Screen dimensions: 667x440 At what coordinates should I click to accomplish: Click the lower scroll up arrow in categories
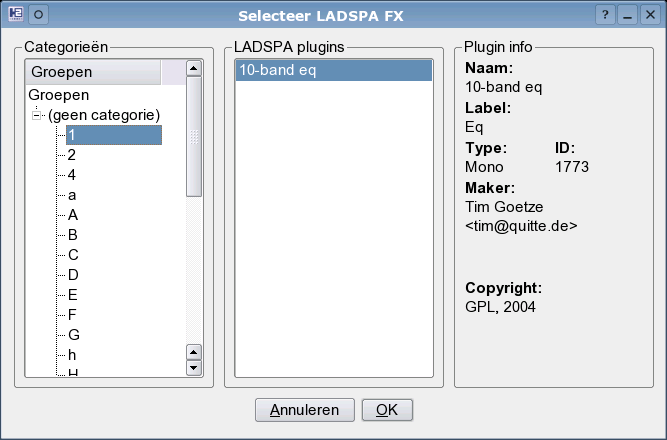194,352
